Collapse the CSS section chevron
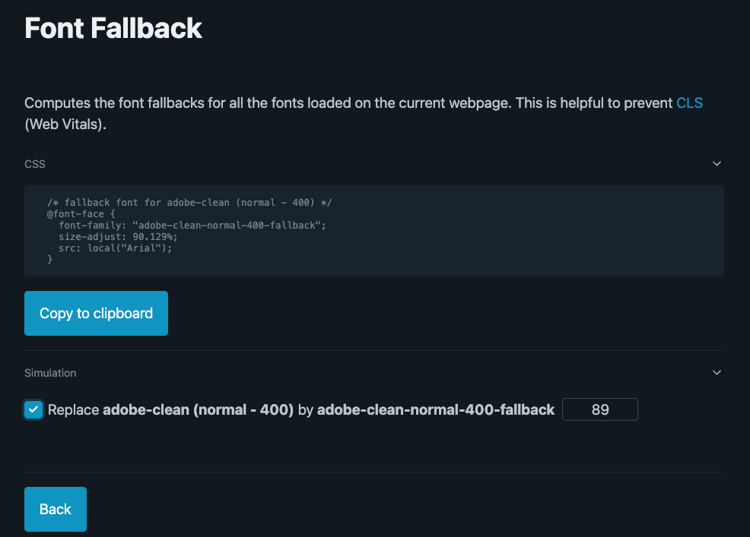 pos(716,164)
